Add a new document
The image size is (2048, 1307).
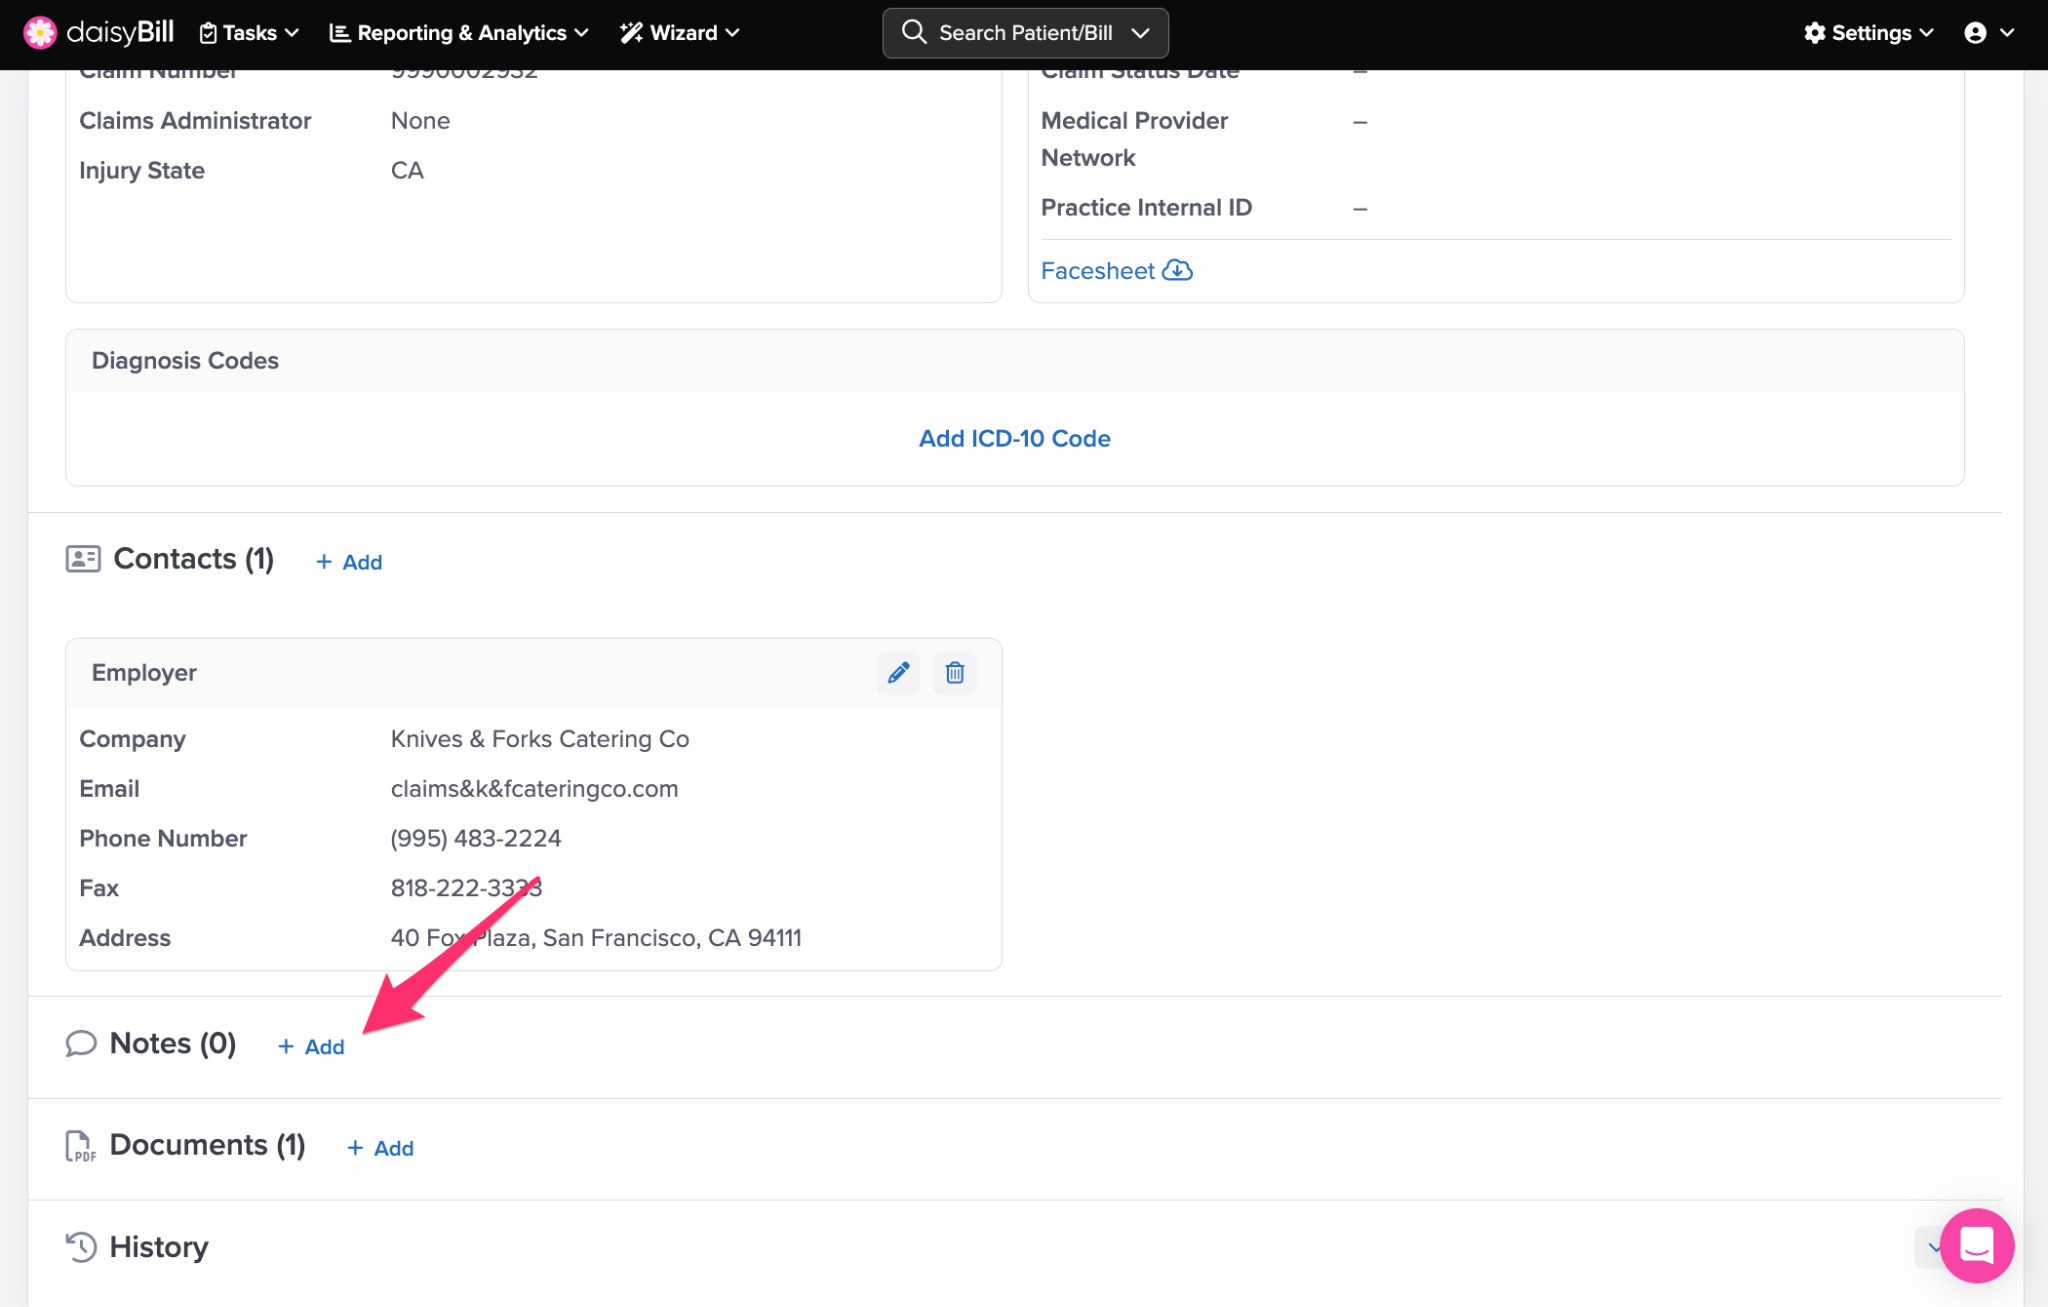tap(380, 1149)
